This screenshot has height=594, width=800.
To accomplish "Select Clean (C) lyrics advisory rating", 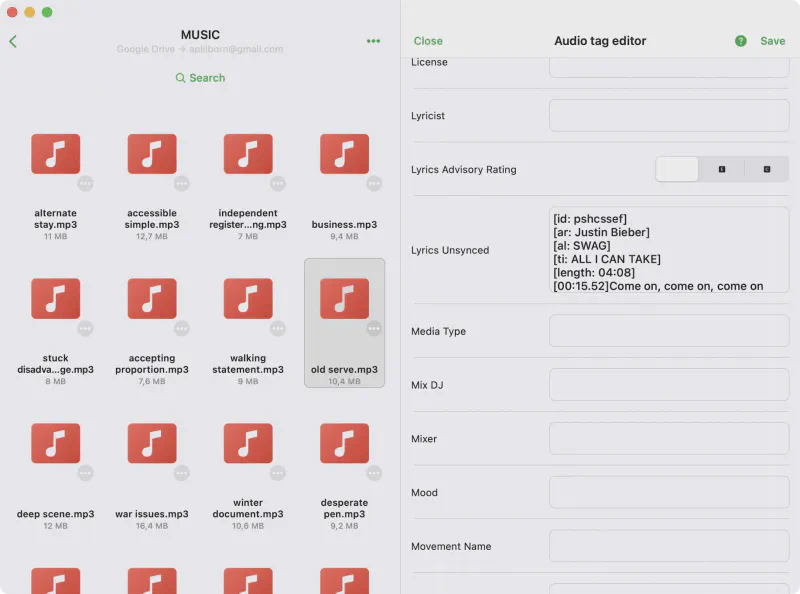I will [x=766, y=170].
